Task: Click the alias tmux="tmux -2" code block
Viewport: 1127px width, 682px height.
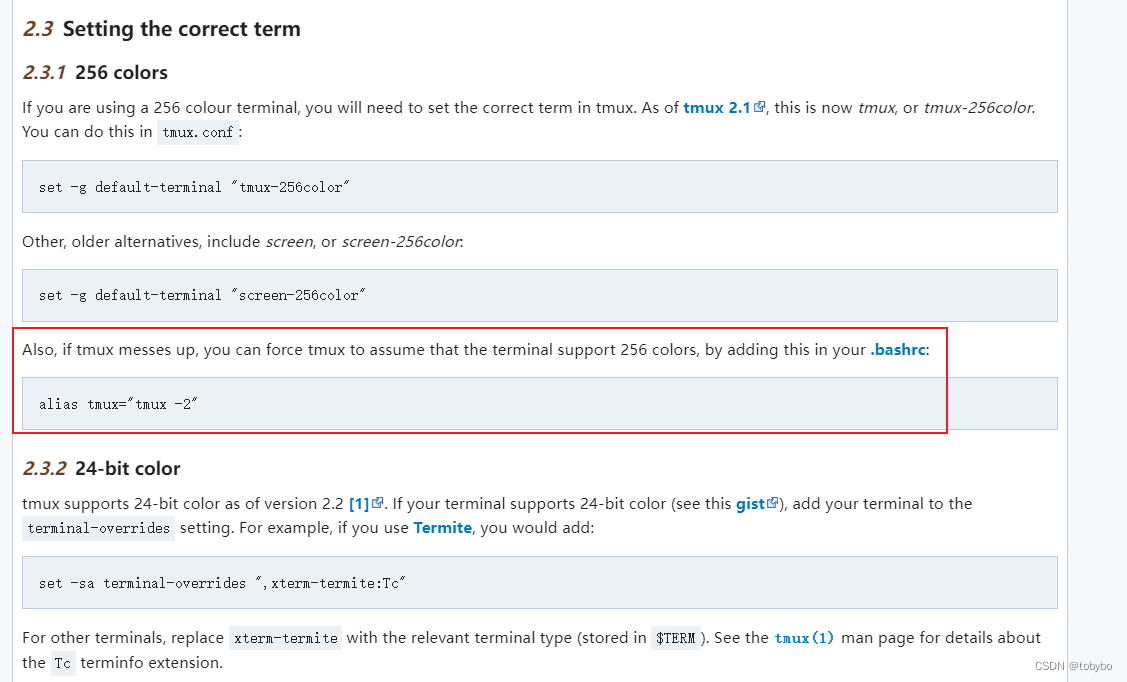Action: (x=539, y=404)
